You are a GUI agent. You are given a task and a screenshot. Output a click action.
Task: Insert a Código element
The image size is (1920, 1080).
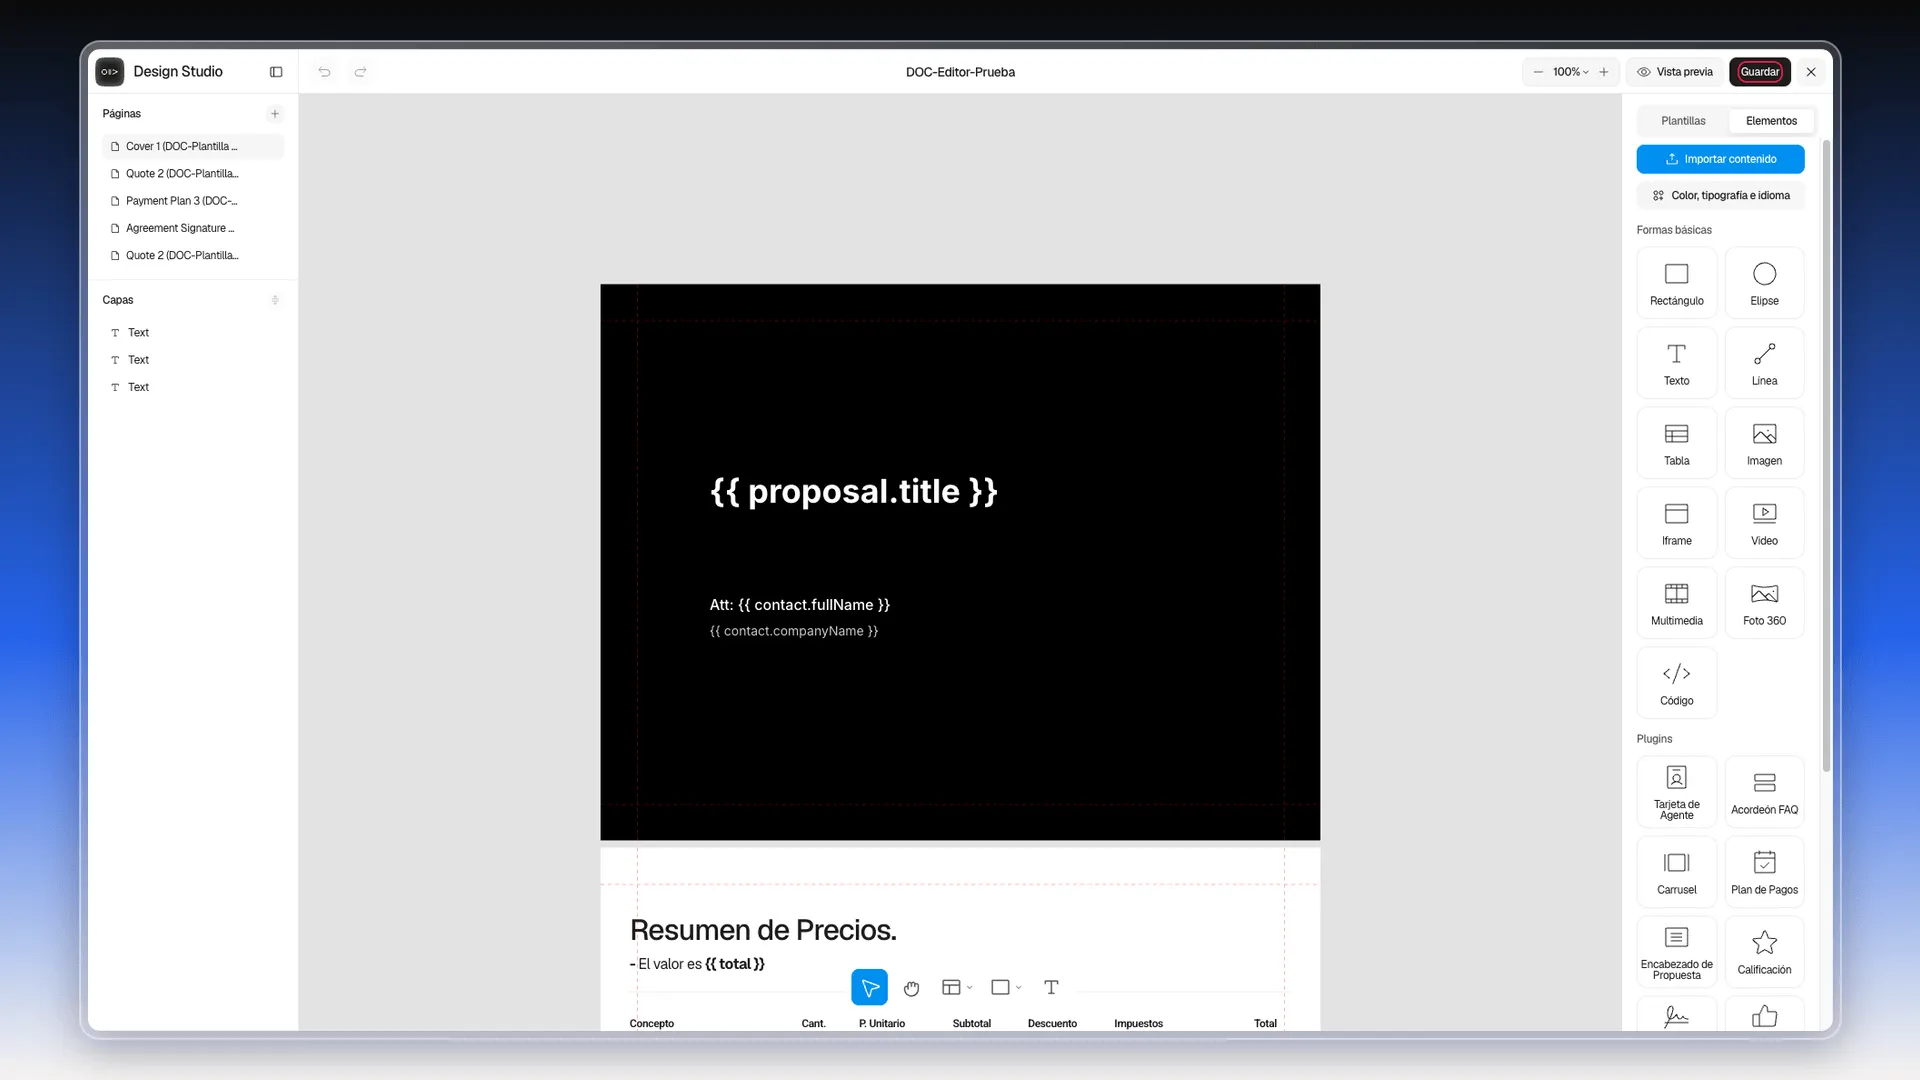click(x=1676, y=683)
